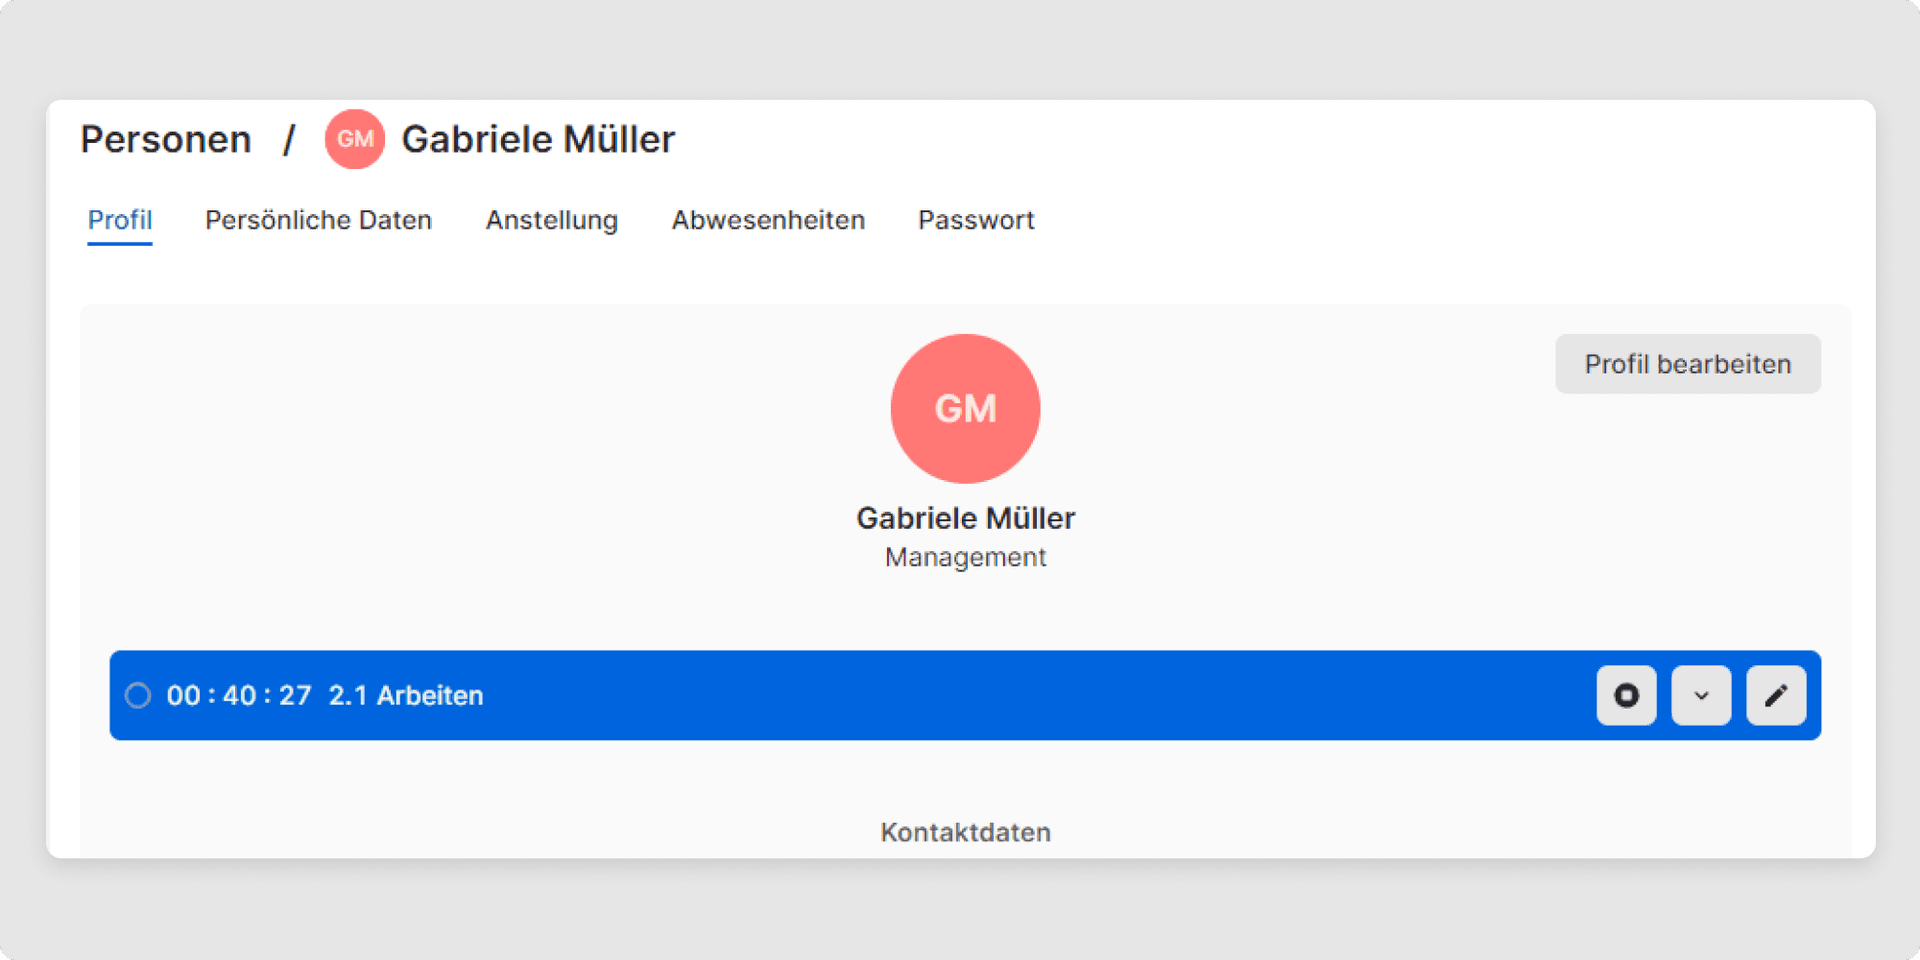Open the Passwort tab

[x=975, y=220]
